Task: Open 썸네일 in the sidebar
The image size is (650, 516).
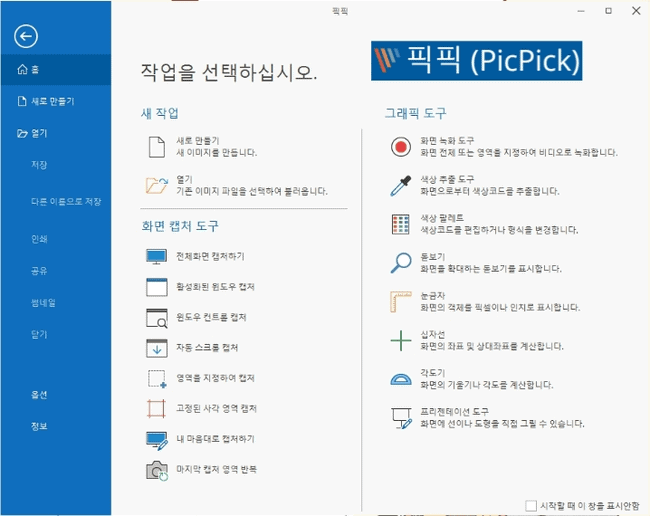Action: 43,303
